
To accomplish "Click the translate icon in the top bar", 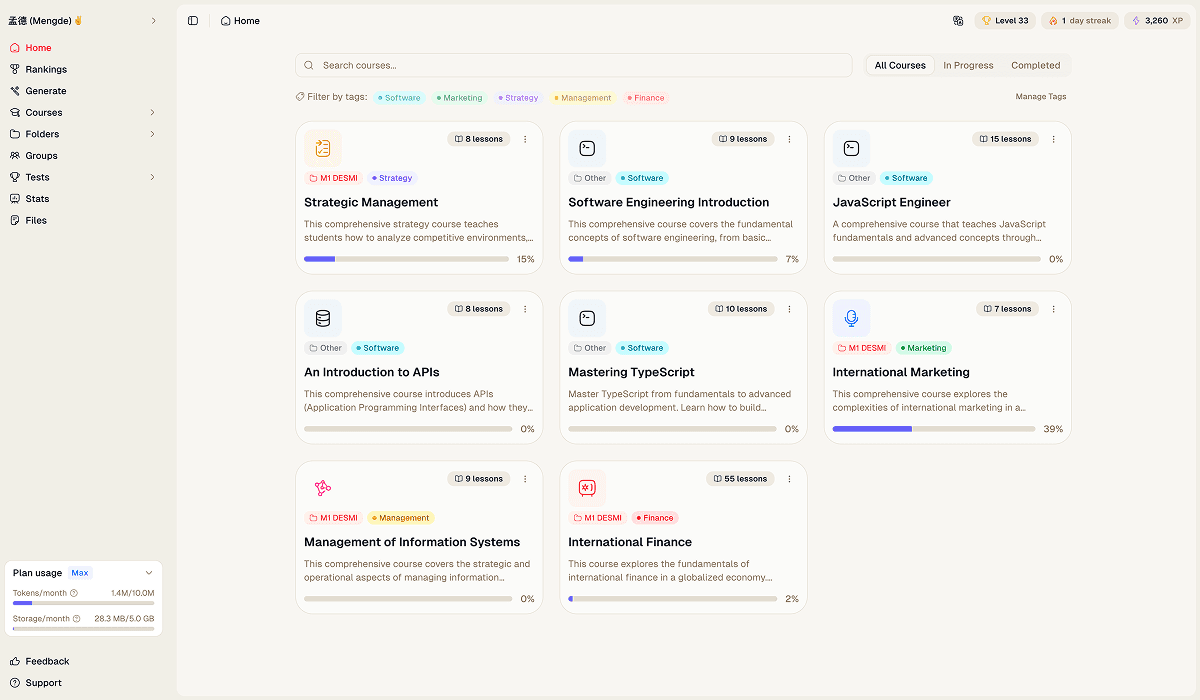I will pos(958,20).
